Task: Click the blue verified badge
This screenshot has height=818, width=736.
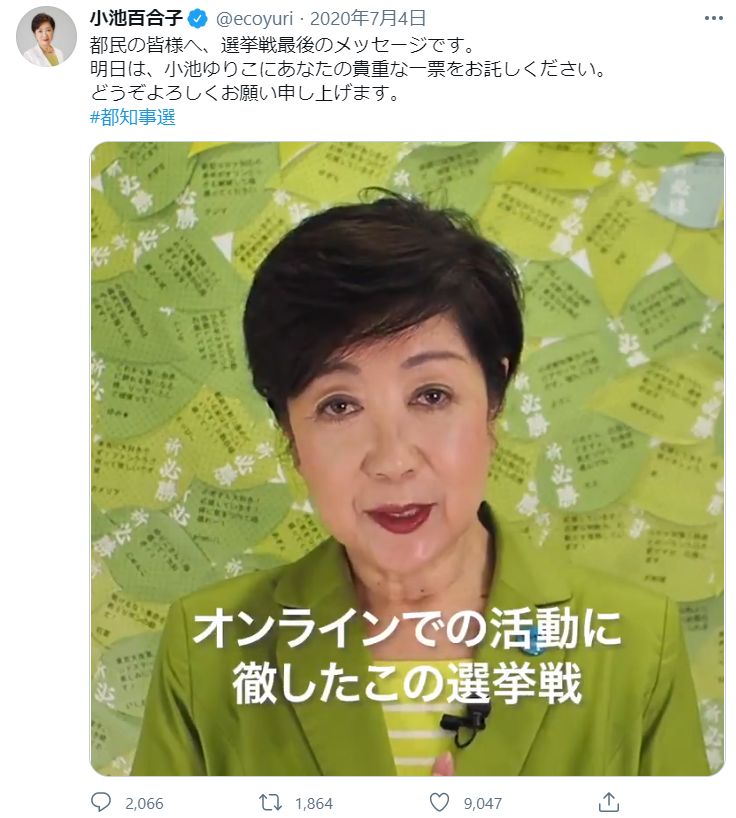Action: click(x=198, y=19)
